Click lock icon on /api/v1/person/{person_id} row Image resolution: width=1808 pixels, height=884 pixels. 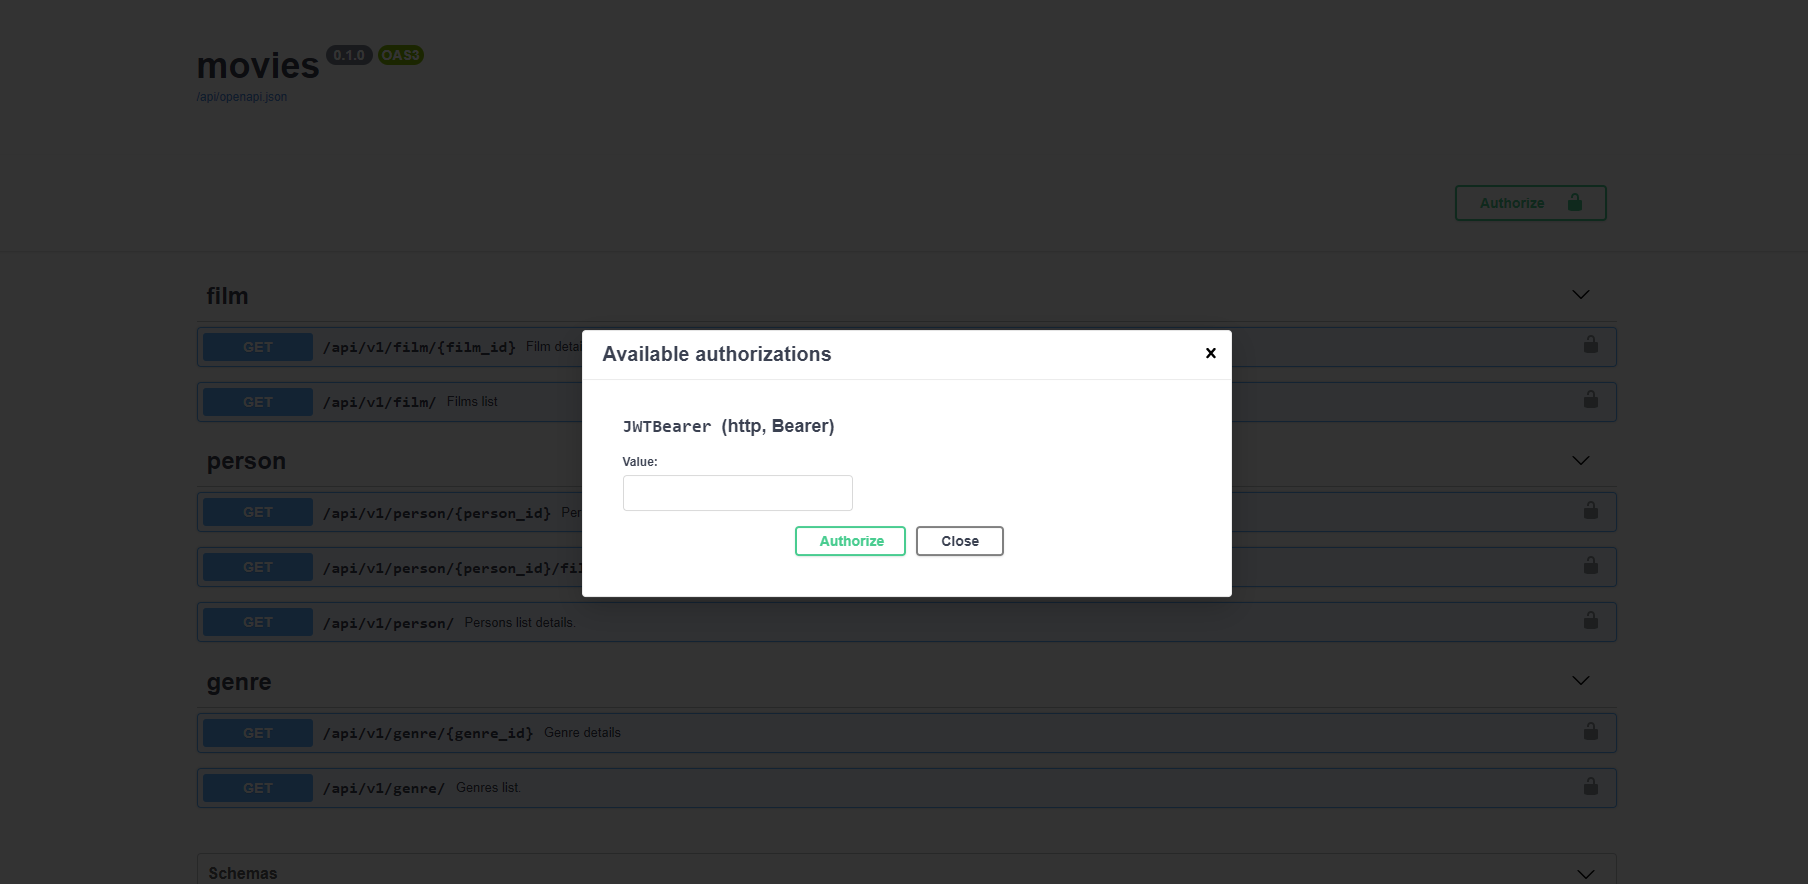(x=1590, y=511)
